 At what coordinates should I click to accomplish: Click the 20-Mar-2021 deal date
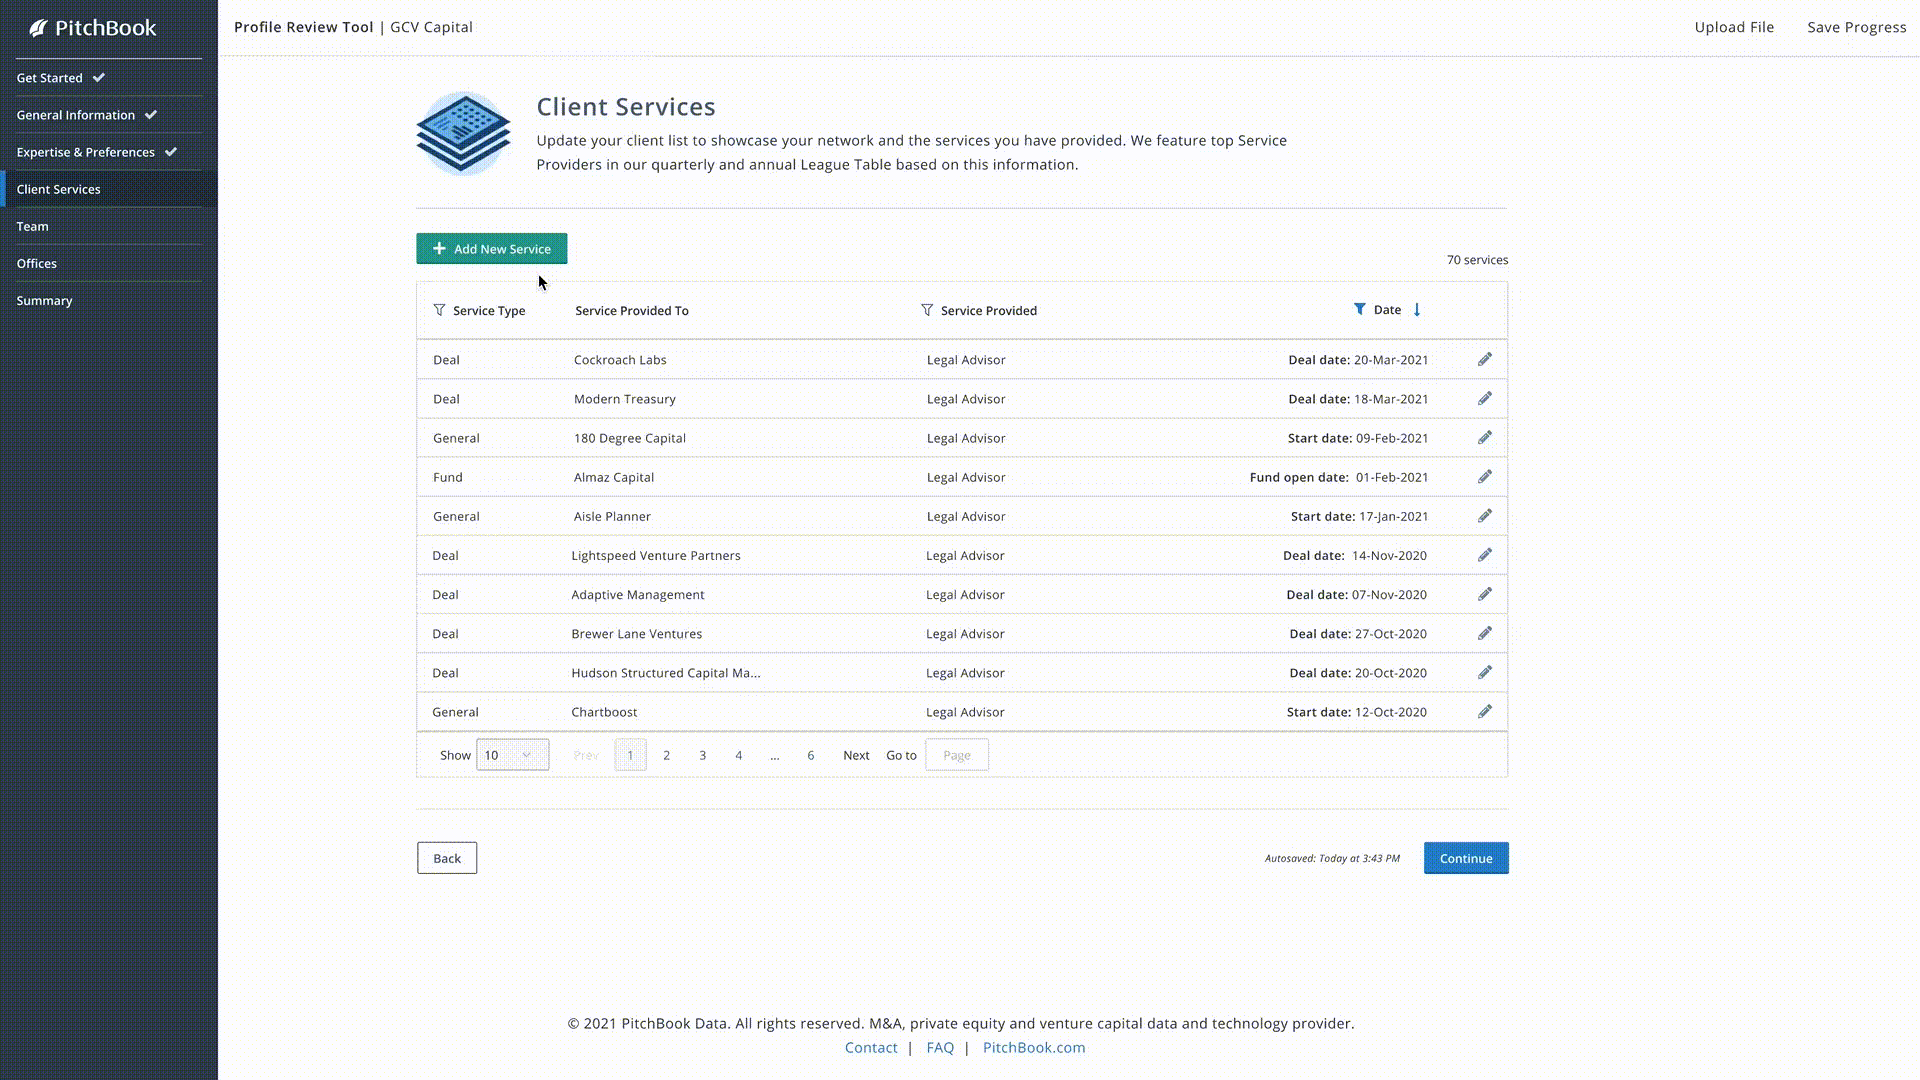pos(1391,360)
